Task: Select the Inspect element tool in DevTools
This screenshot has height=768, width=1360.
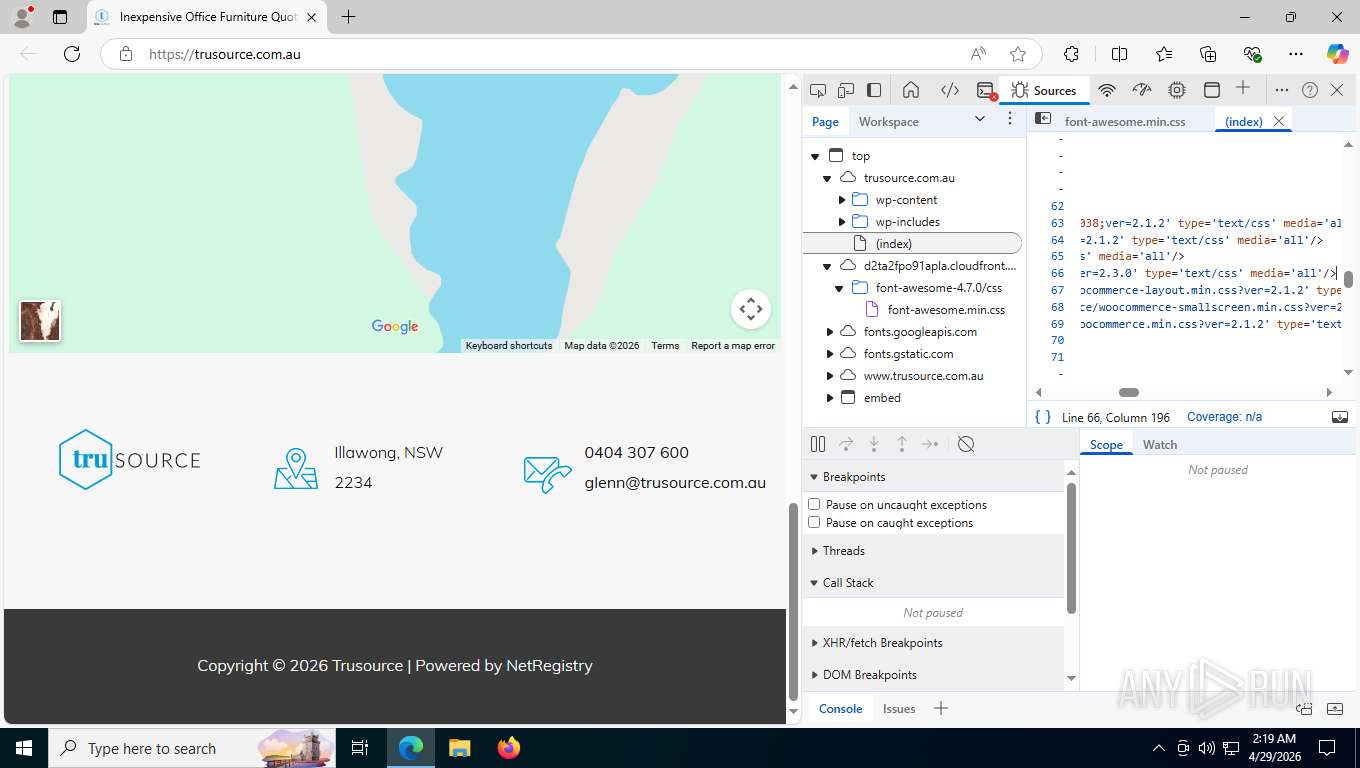Action: pos(818,90)
